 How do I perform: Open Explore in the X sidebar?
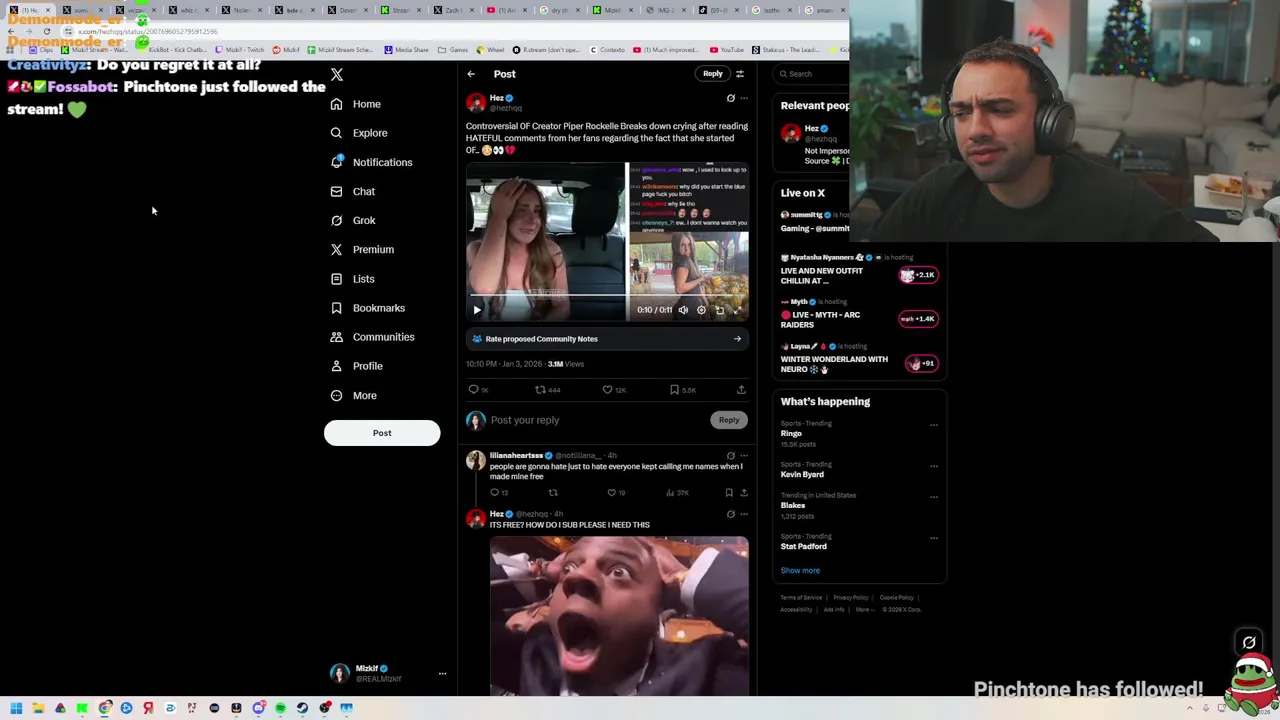359,133
